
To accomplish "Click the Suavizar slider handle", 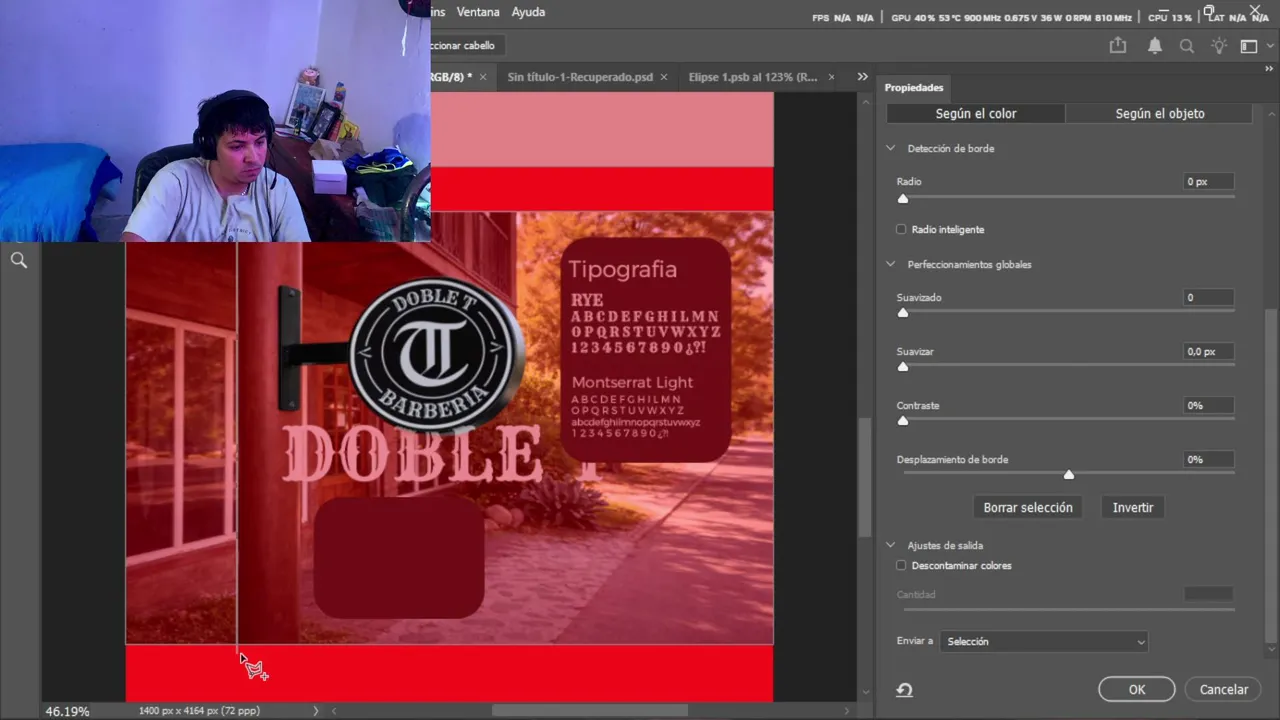I will pos(903,367).
